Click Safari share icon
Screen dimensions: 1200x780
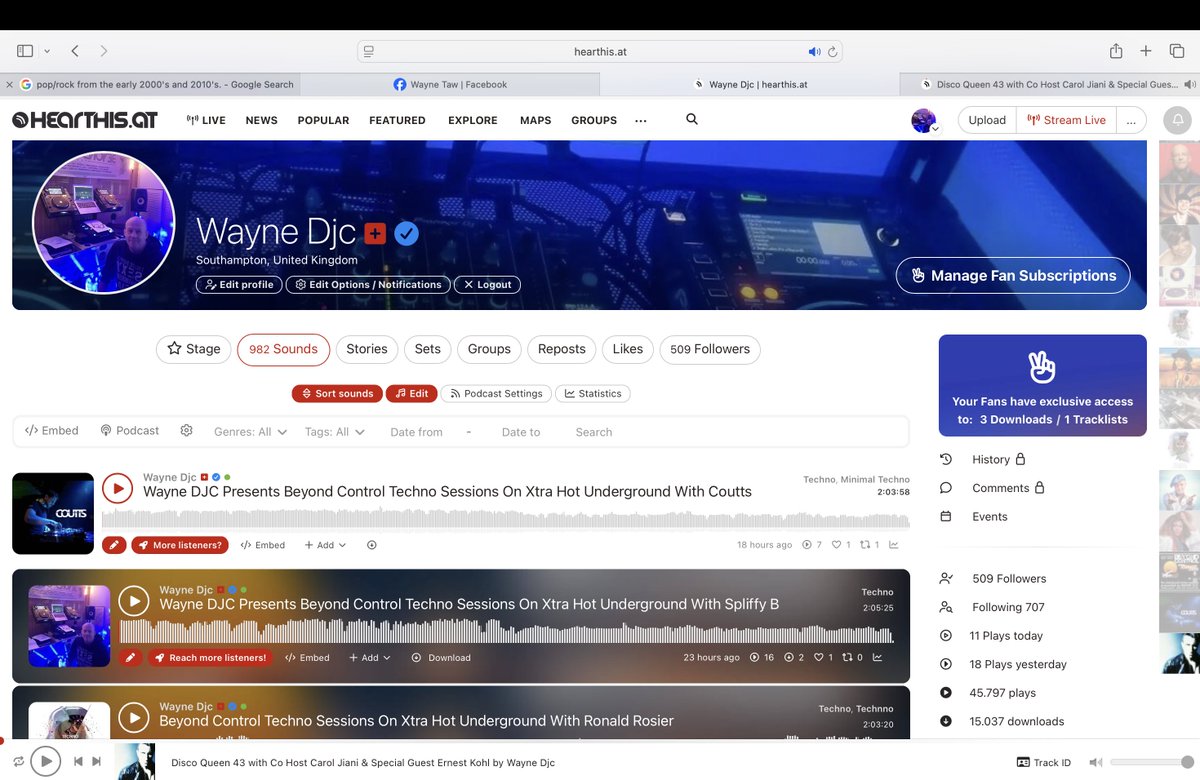coord(1116,51)
